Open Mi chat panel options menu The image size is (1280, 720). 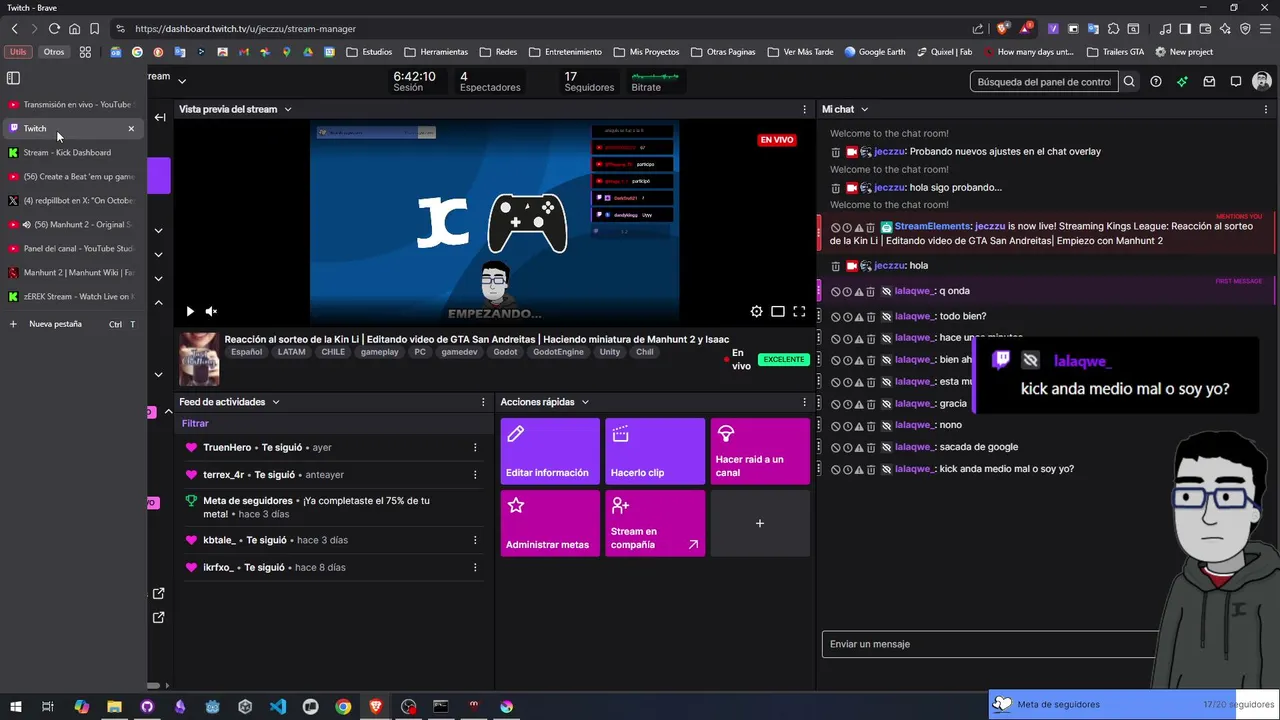point(1266,109)
